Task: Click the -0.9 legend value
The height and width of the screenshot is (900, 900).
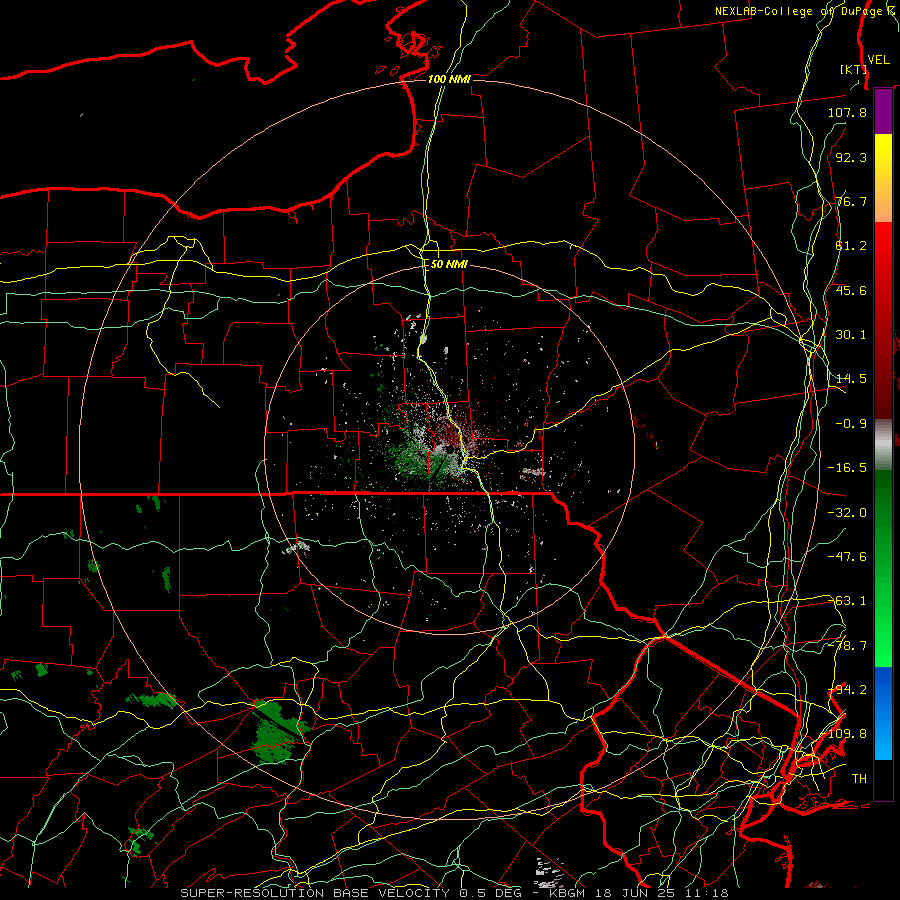Action: point(851,424)
